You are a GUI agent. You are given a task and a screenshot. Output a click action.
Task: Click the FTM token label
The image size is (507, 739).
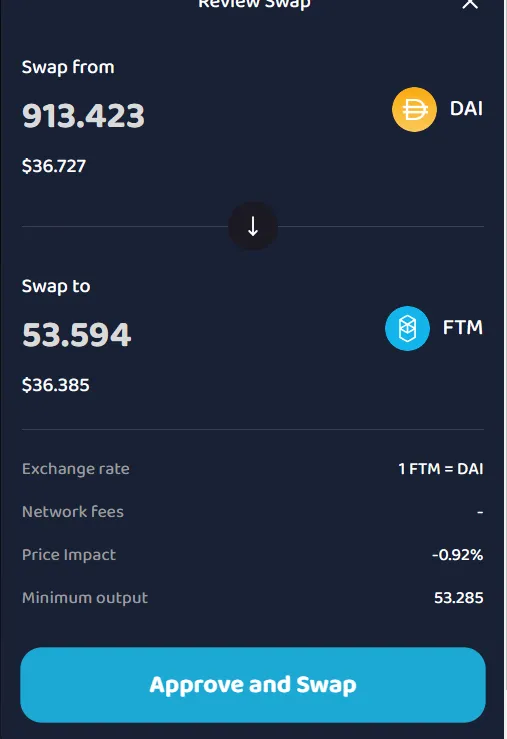463,328
